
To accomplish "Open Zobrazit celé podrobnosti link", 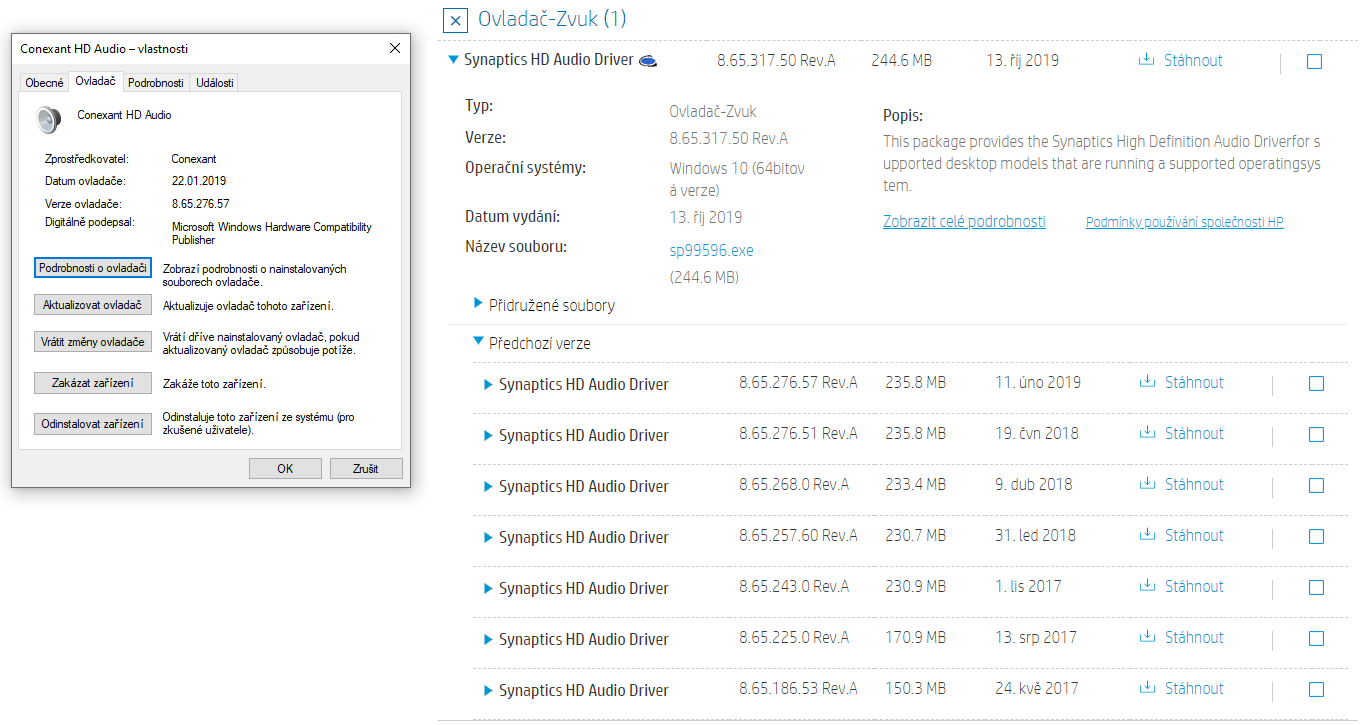I will point(964,222).
